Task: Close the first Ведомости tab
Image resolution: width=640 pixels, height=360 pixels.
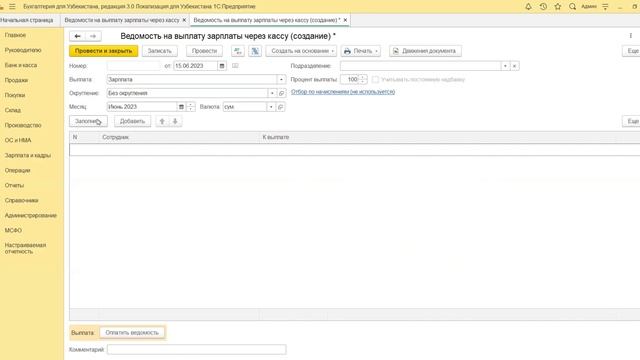Action: (184, 20)
